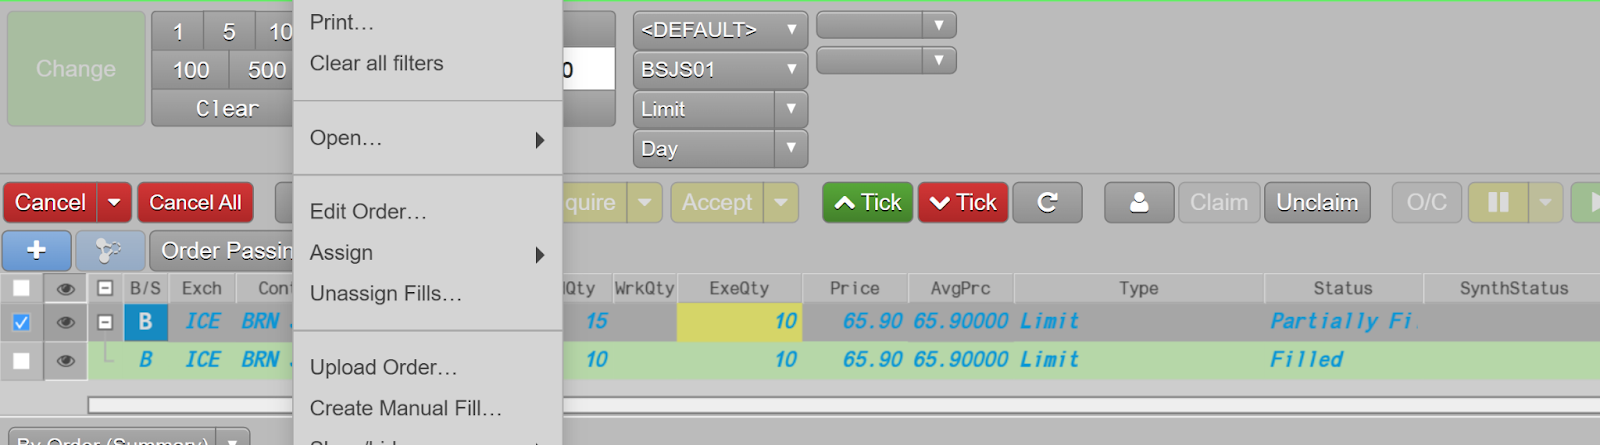Screen dimensions: 1600x445
Task: Click the blue plus add button
Action: pyautogui.click(x=36, y=250)
